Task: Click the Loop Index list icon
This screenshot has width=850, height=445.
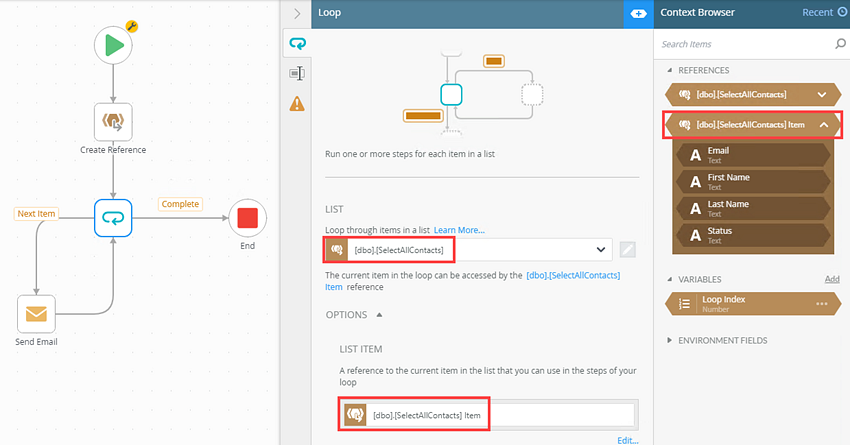Action: [x=685, y=304]
